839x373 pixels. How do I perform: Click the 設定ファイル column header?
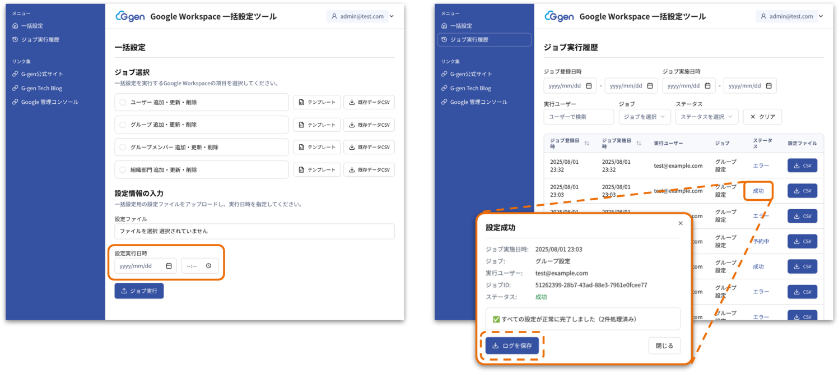point(802,143)
